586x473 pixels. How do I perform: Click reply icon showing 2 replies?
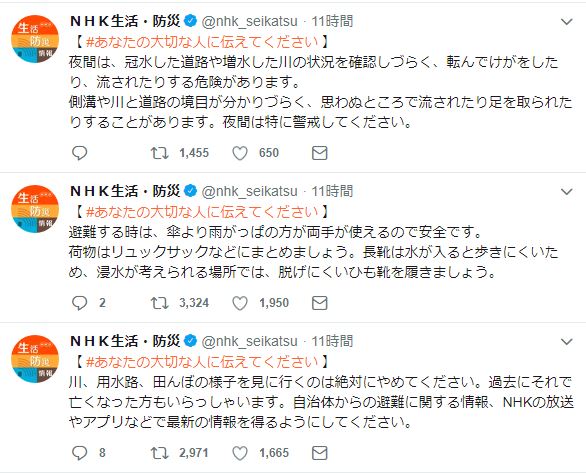tap(79, 303)
